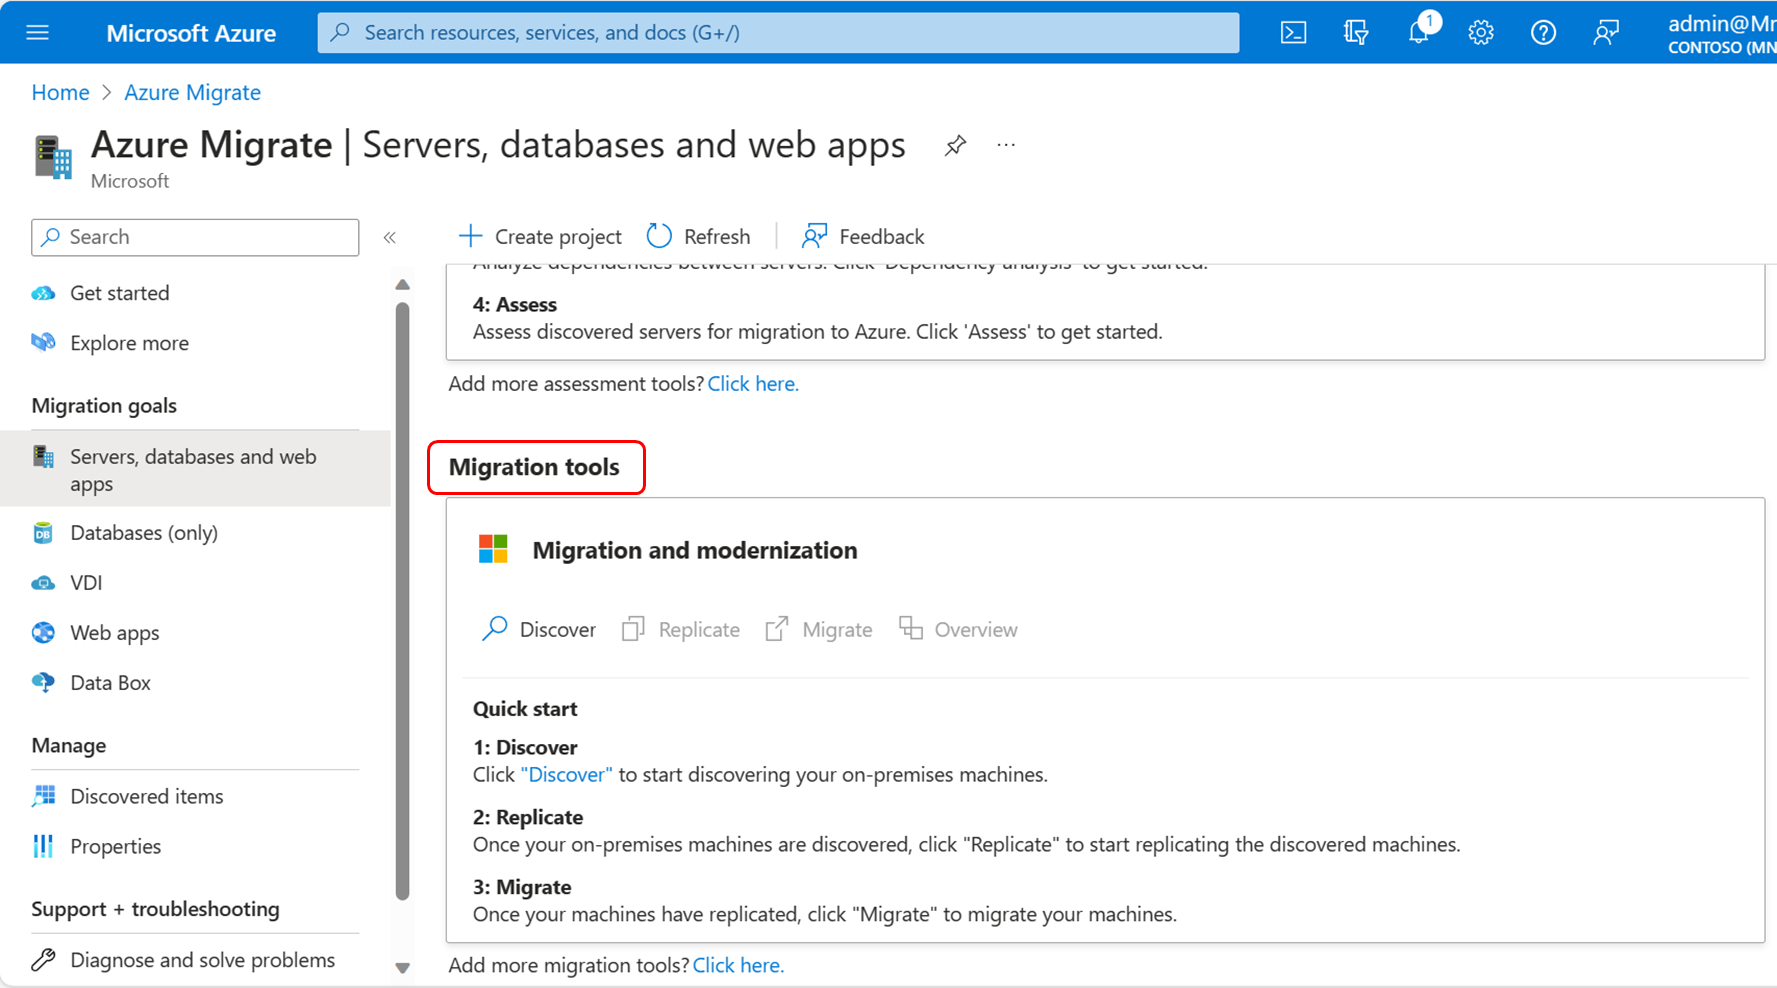Open Cloud Shell from the top bar
This screenshot has width=1777, height=988.
(x=1292, y=32)
